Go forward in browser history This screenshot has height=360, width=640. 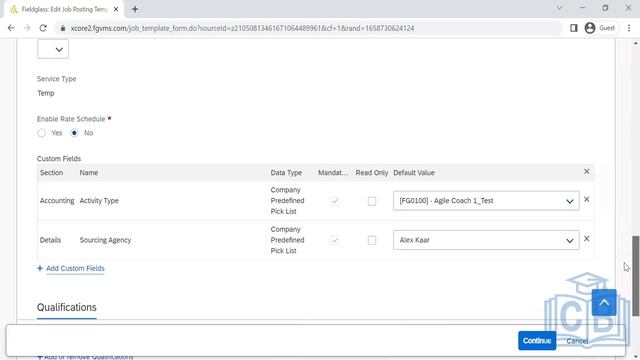tap(27, 28)
